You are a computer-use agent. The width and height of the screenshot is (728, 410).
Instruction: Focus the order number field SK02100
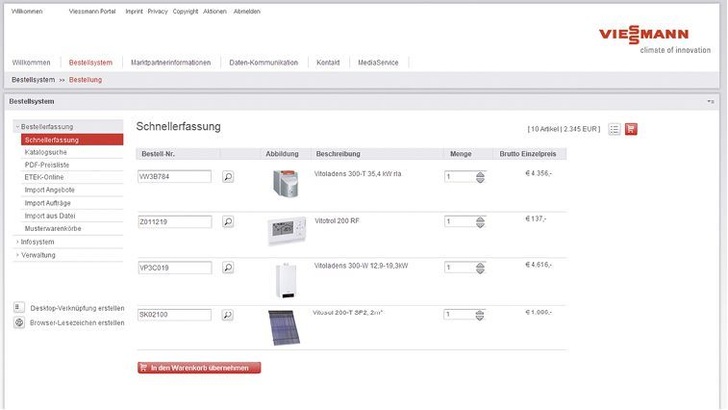175,314
